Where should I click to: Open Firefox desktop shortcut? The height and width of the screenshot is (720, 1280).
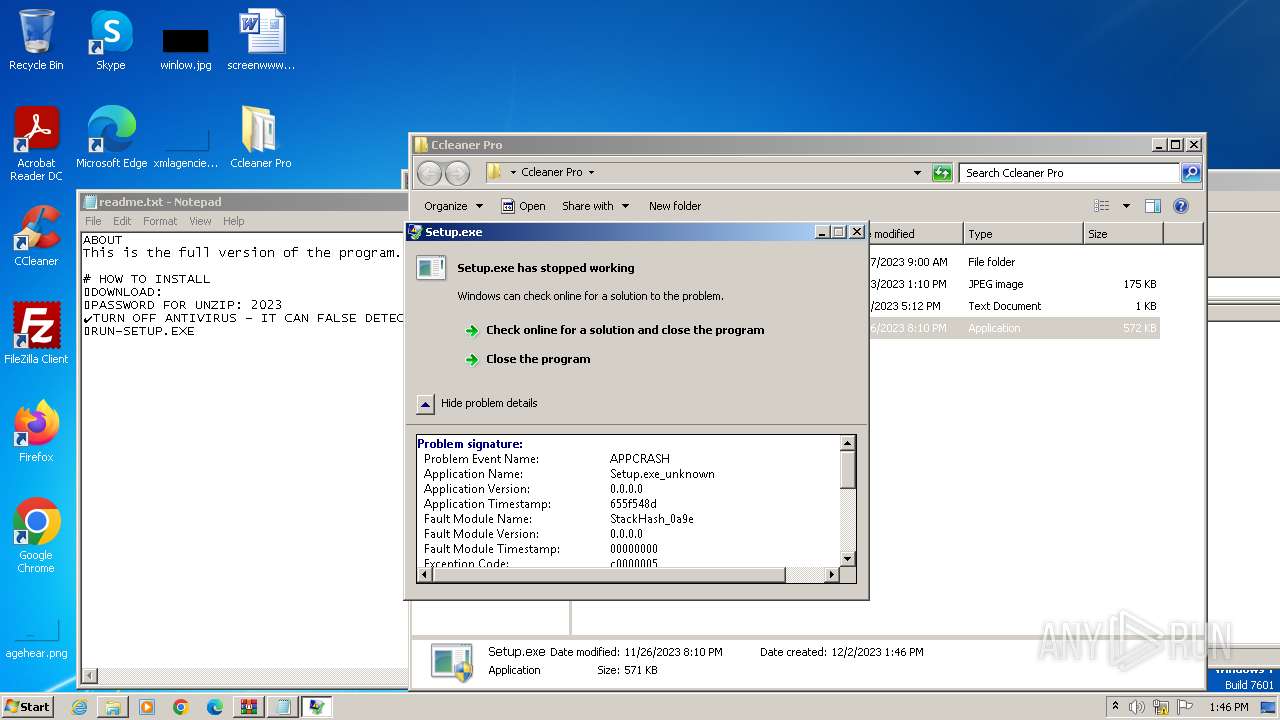[x=36, y=431]
